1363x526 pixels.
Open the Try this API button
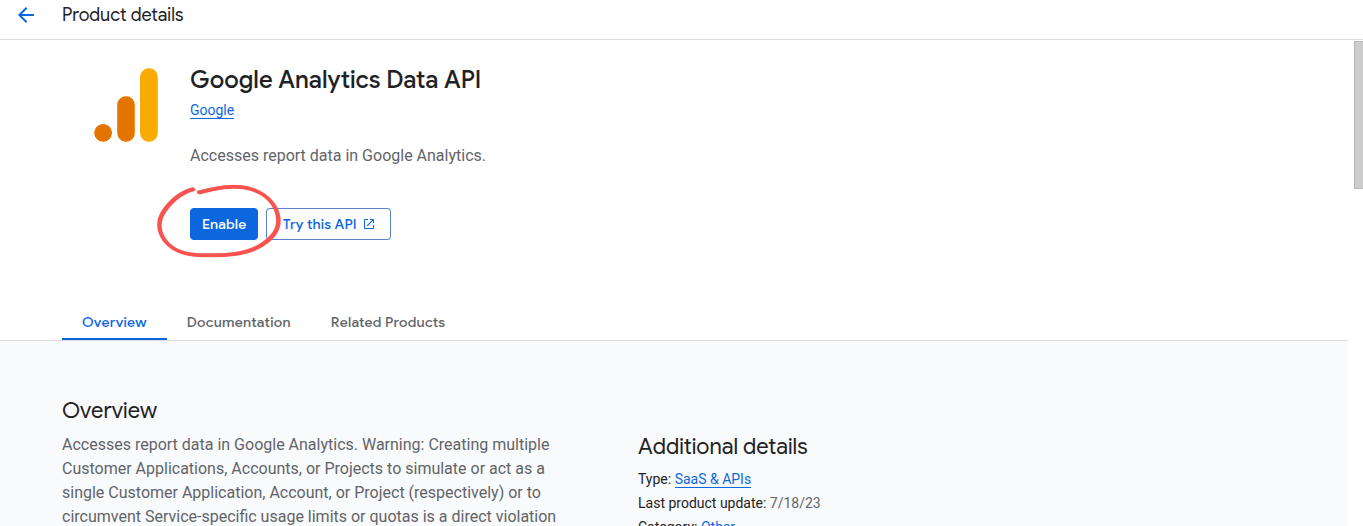pyautogui.click(x=328, y=224)
